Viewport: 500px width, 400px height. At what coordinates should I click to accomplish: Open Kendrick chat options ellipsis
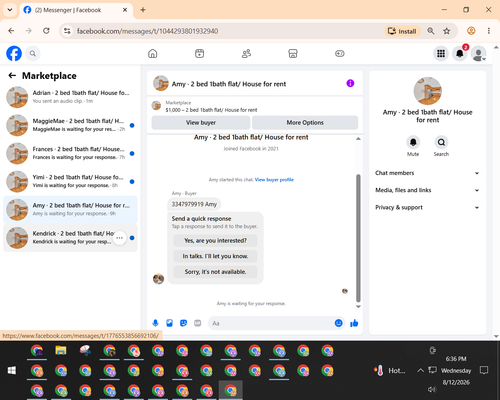pyautogui.click(x=119, y=238)
